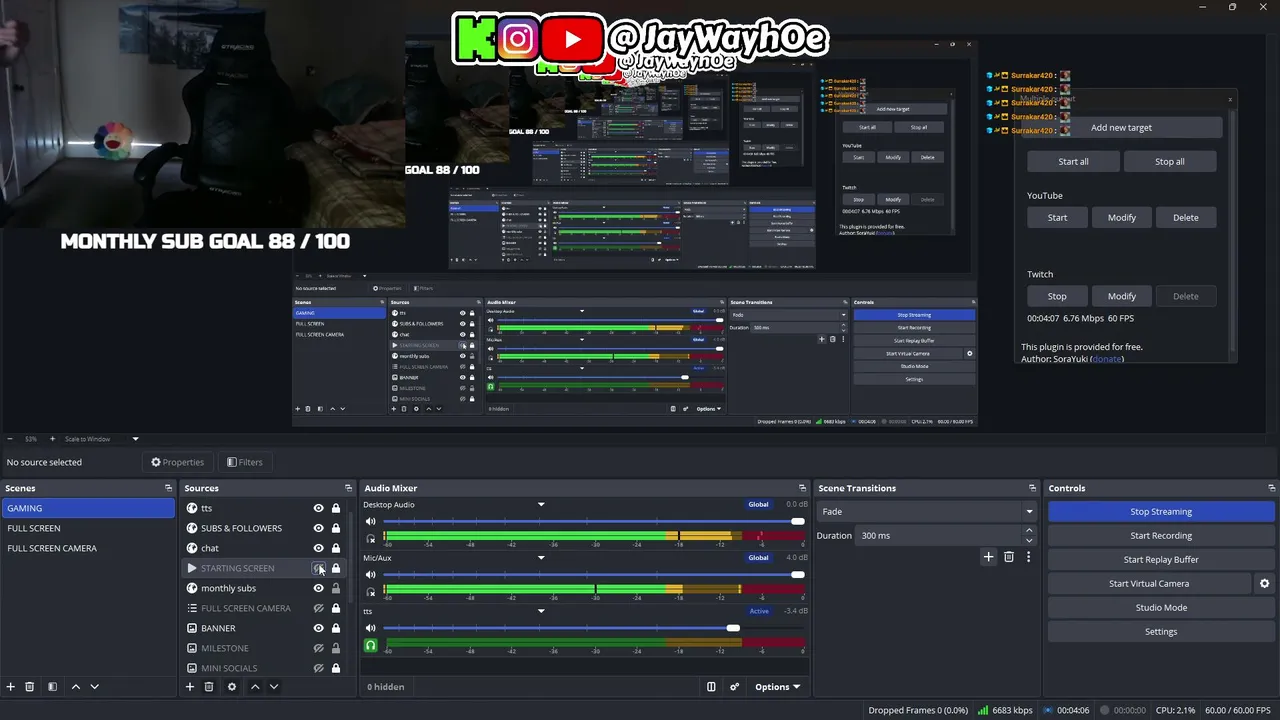Toggle the green tts monitoring headphone icon
This screenshot has width=1280, height=720.
(371, 645)
